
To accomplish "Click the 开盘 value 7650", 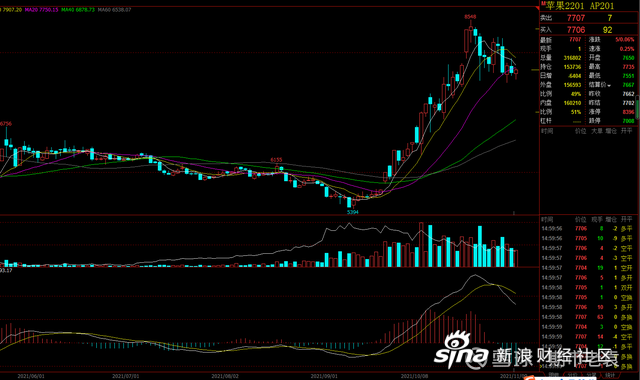I will pyautogui.click(x=629, y=58).
